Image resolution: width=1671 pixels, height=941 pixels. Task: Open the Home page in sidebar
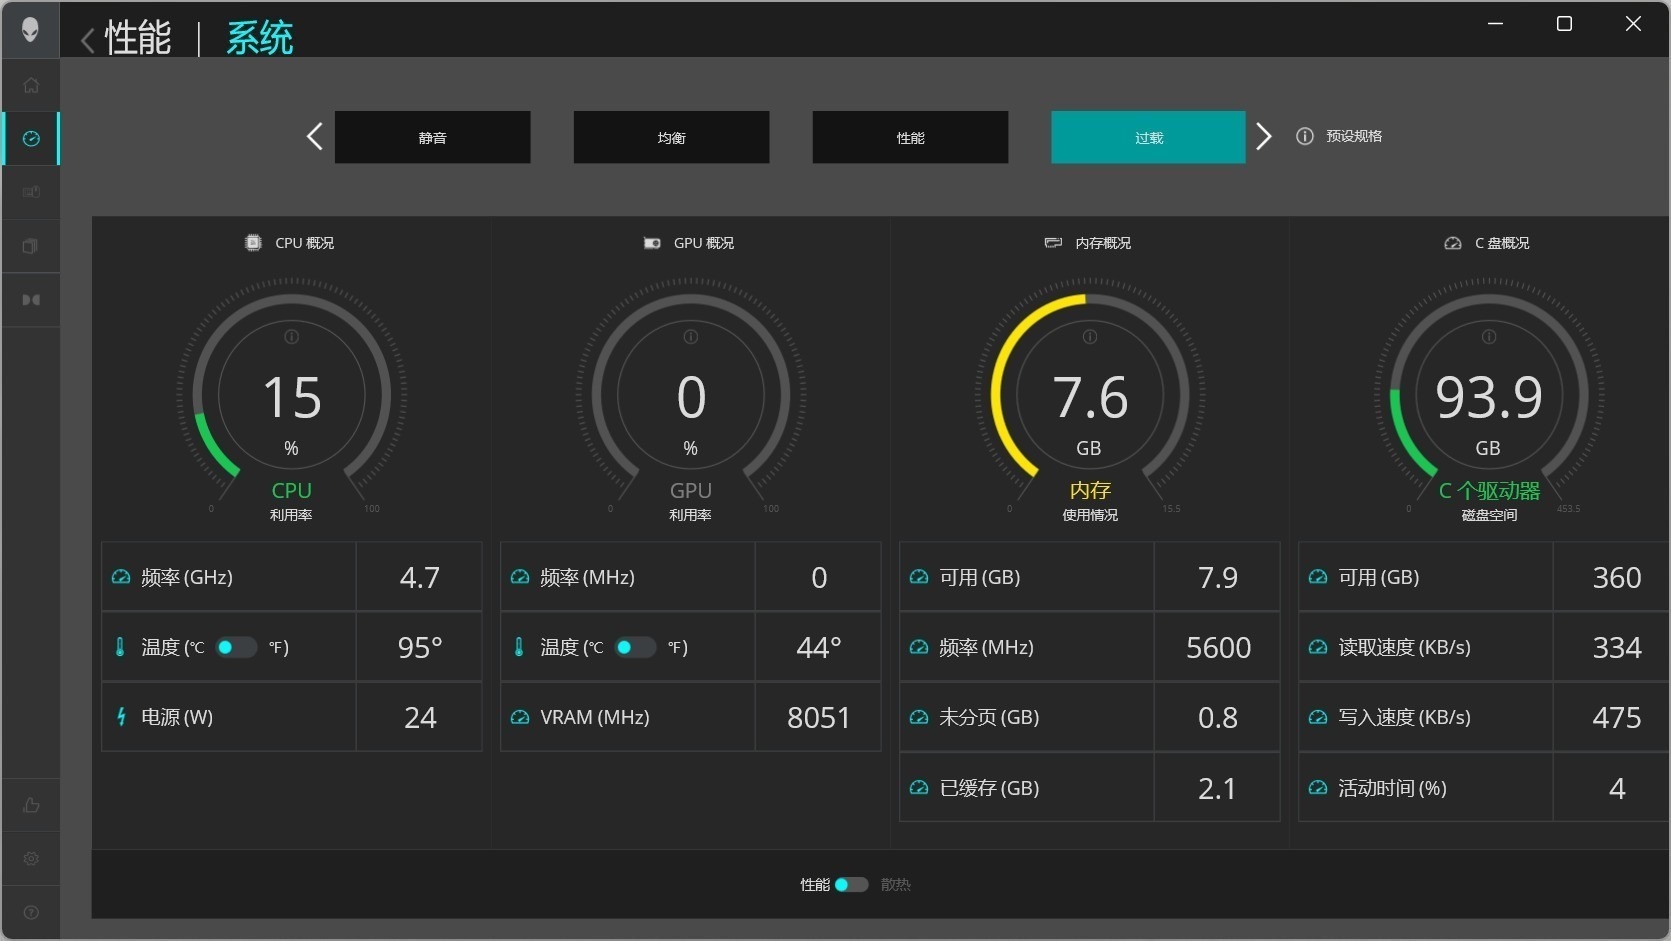point(31,85)
